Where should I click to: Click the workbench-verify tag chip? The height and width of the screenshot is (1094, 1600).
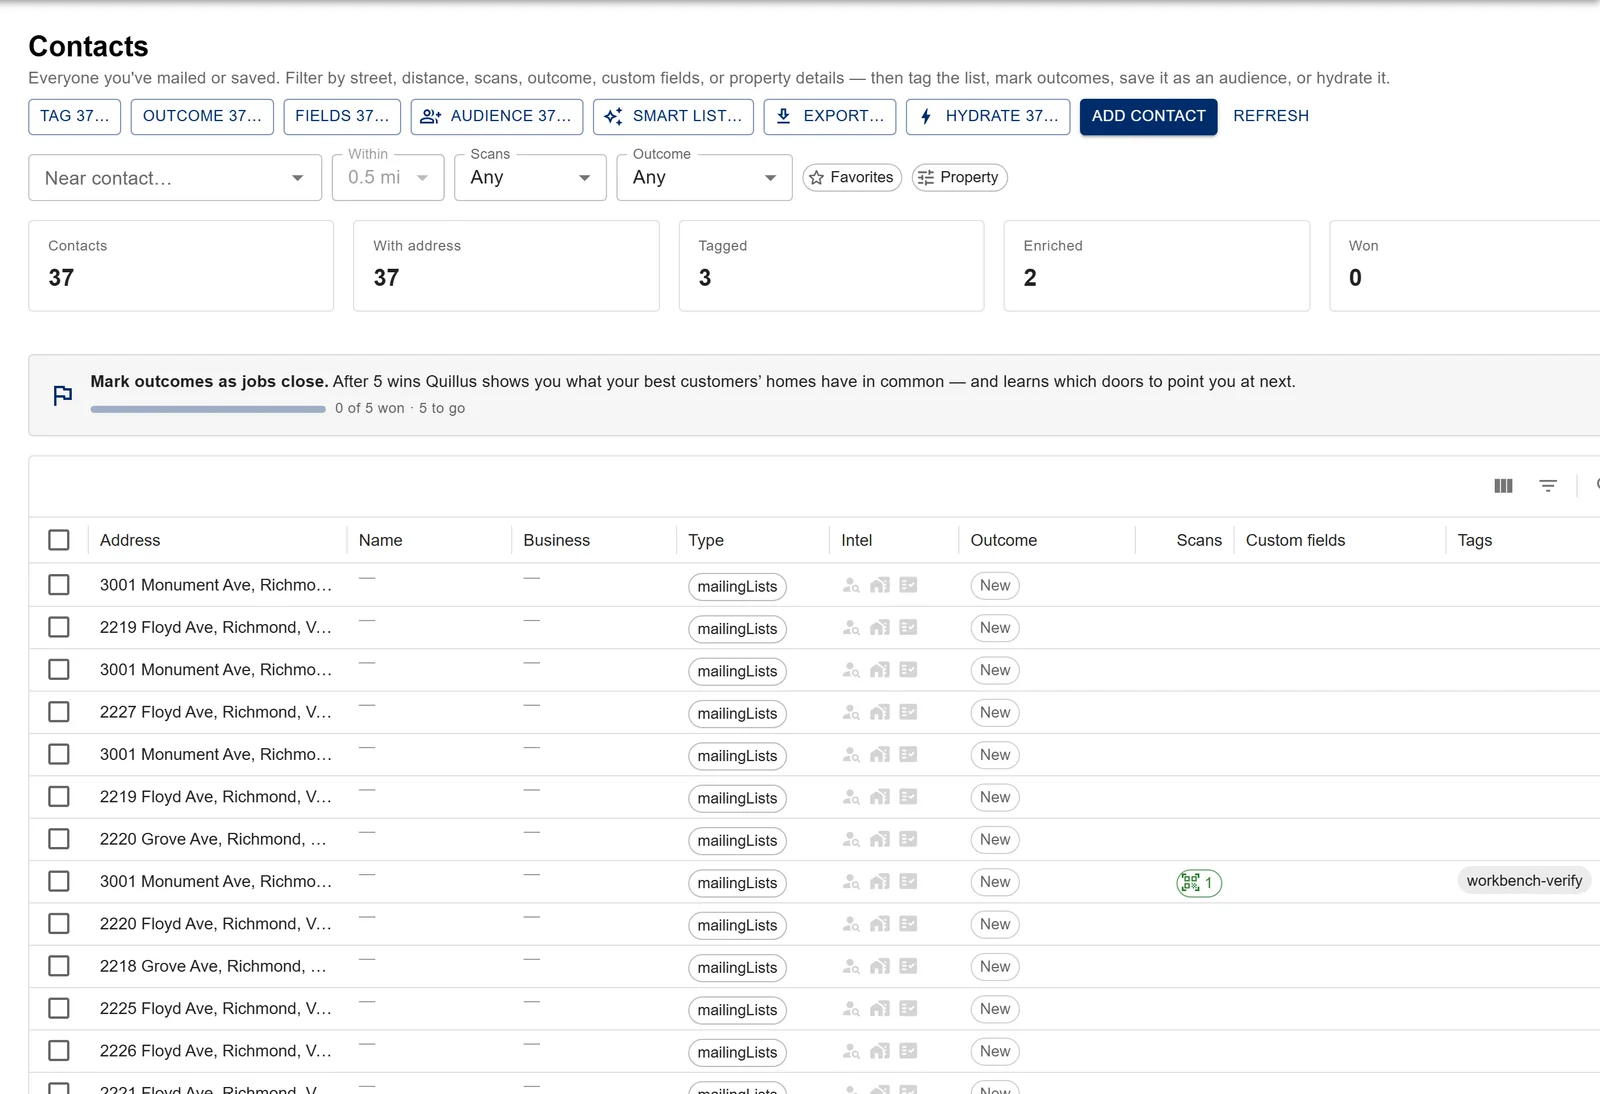(1524, 881)
